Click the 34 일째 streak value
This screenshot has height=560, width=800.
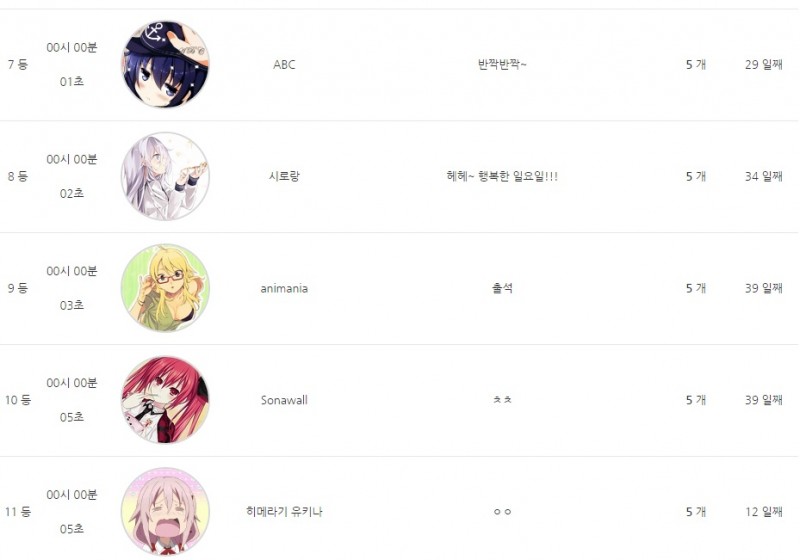pyautogui.click(x=763, y=176)
